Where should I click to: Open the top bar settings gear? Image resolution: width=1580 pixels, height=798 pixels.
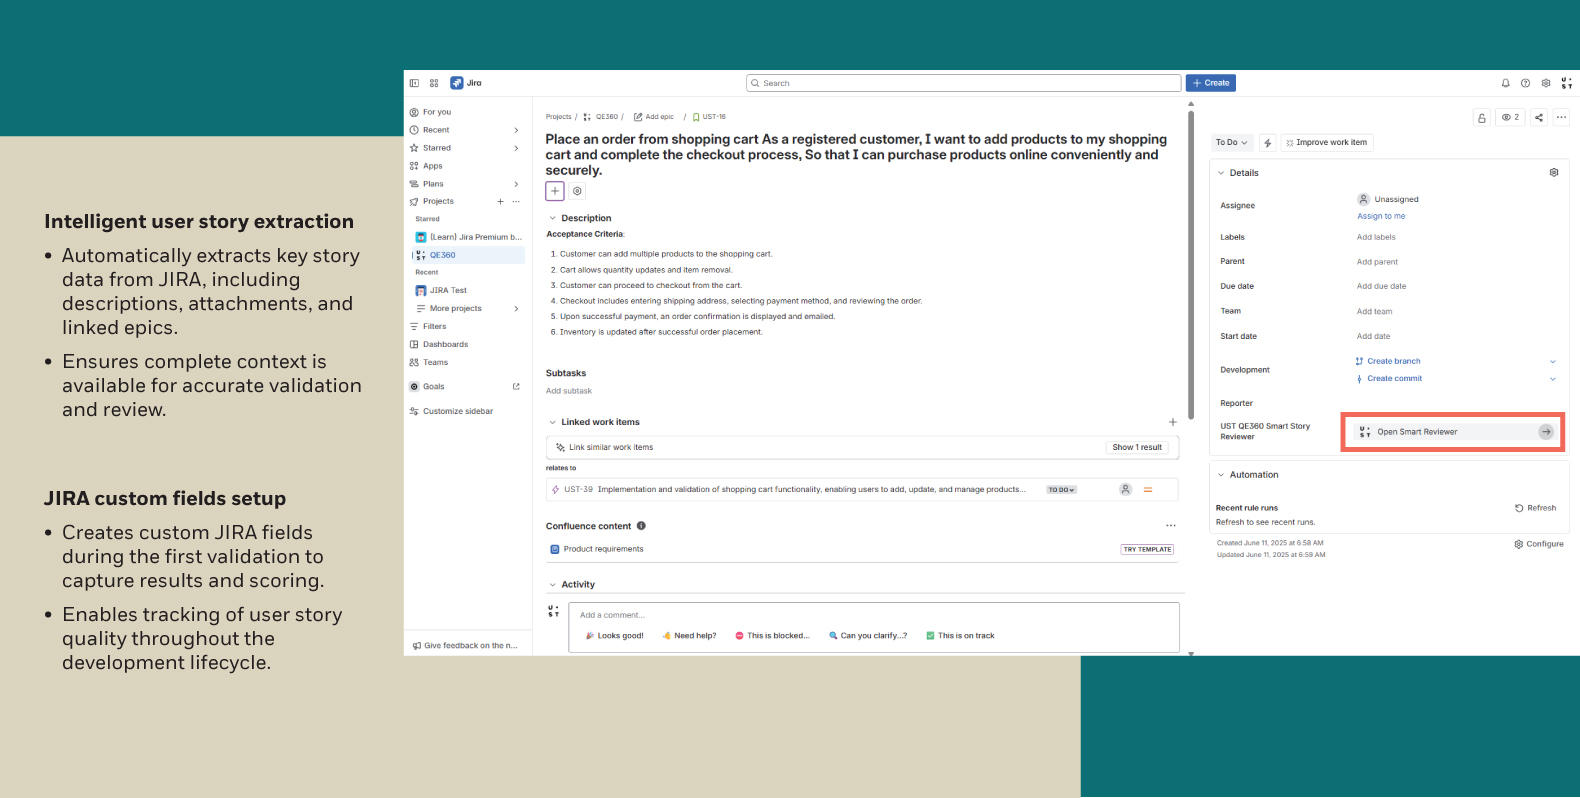[x=1546, y=83]
